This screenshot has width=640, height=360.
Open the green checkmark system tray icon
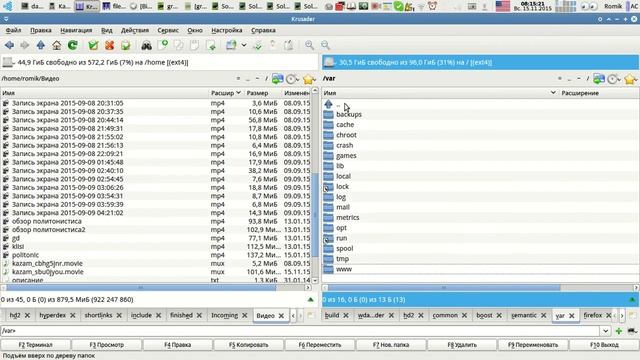(x=399, y=6)
